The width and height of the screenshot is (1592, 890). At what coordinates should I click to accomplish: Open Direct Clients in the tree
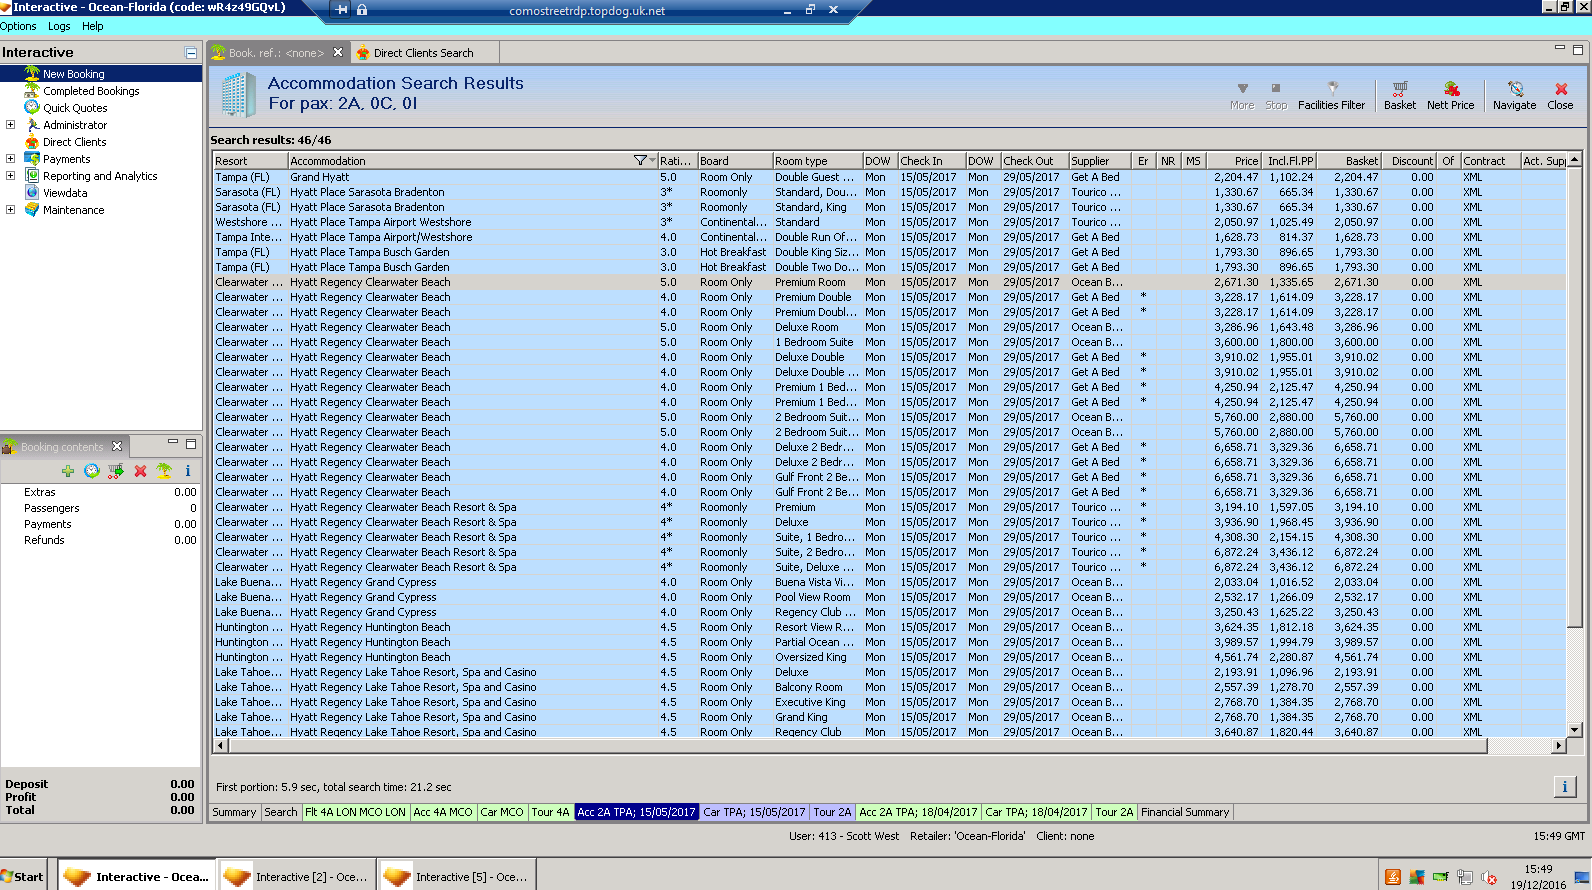[74, 142]
